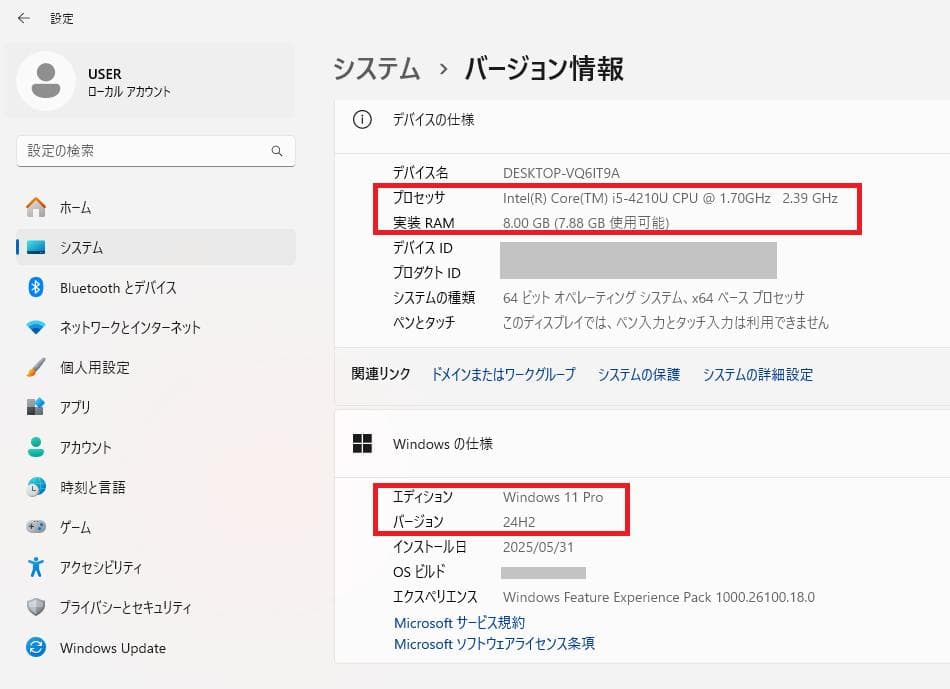Open アプリ settings section
Screen dimensions: 950x689
156,407
